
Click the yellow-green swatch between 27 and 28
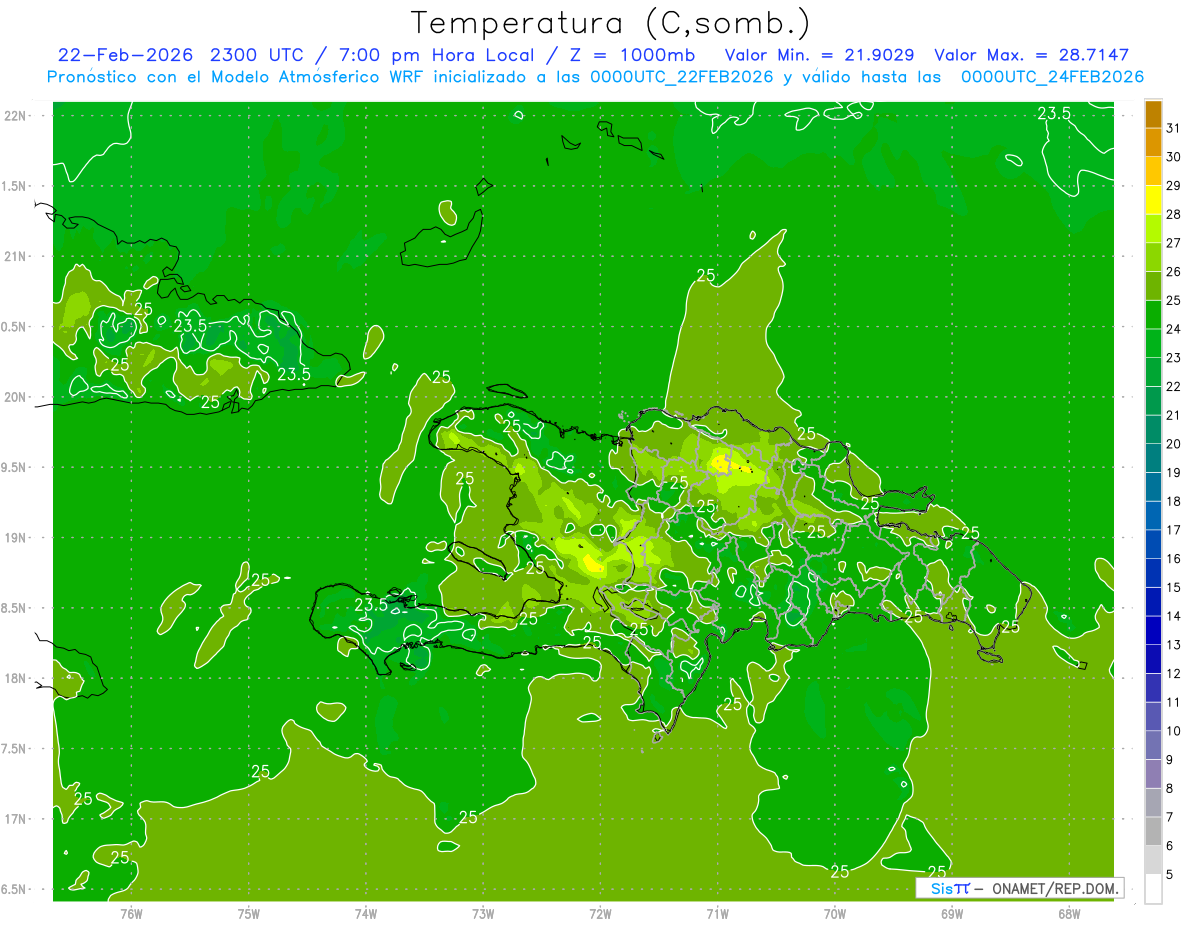click(x=1153, y=228)
